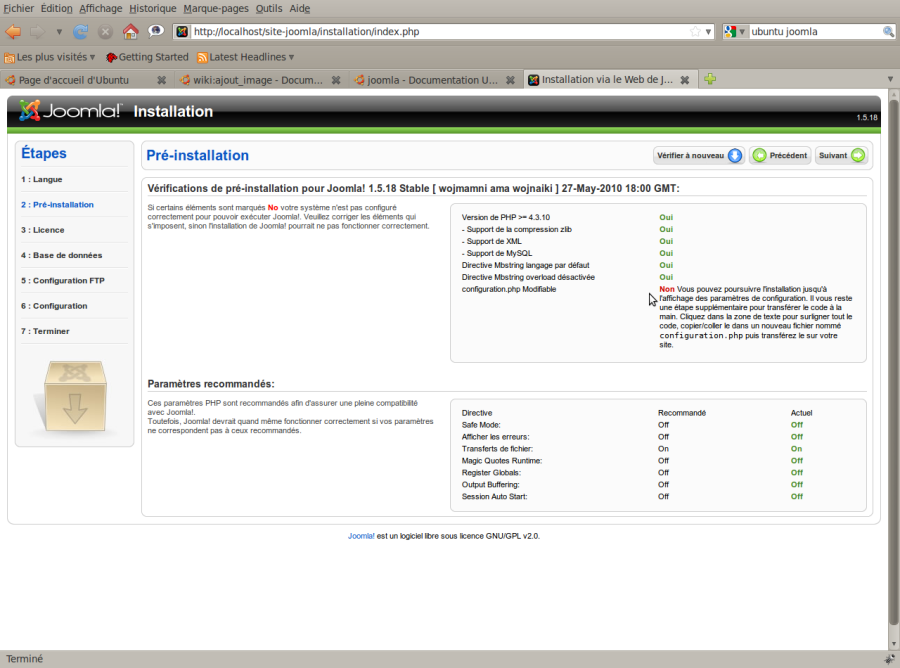
Task: Click the vertical scrollbar thumb
Action: coord(894,362)
